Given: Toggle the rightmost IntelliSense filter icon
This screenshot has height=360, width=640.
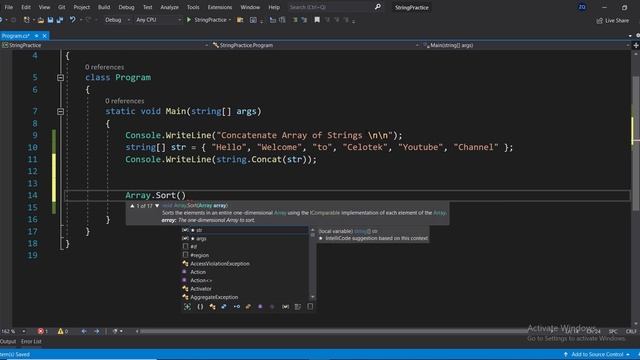Looking at the screenshot, I should 310,307.
